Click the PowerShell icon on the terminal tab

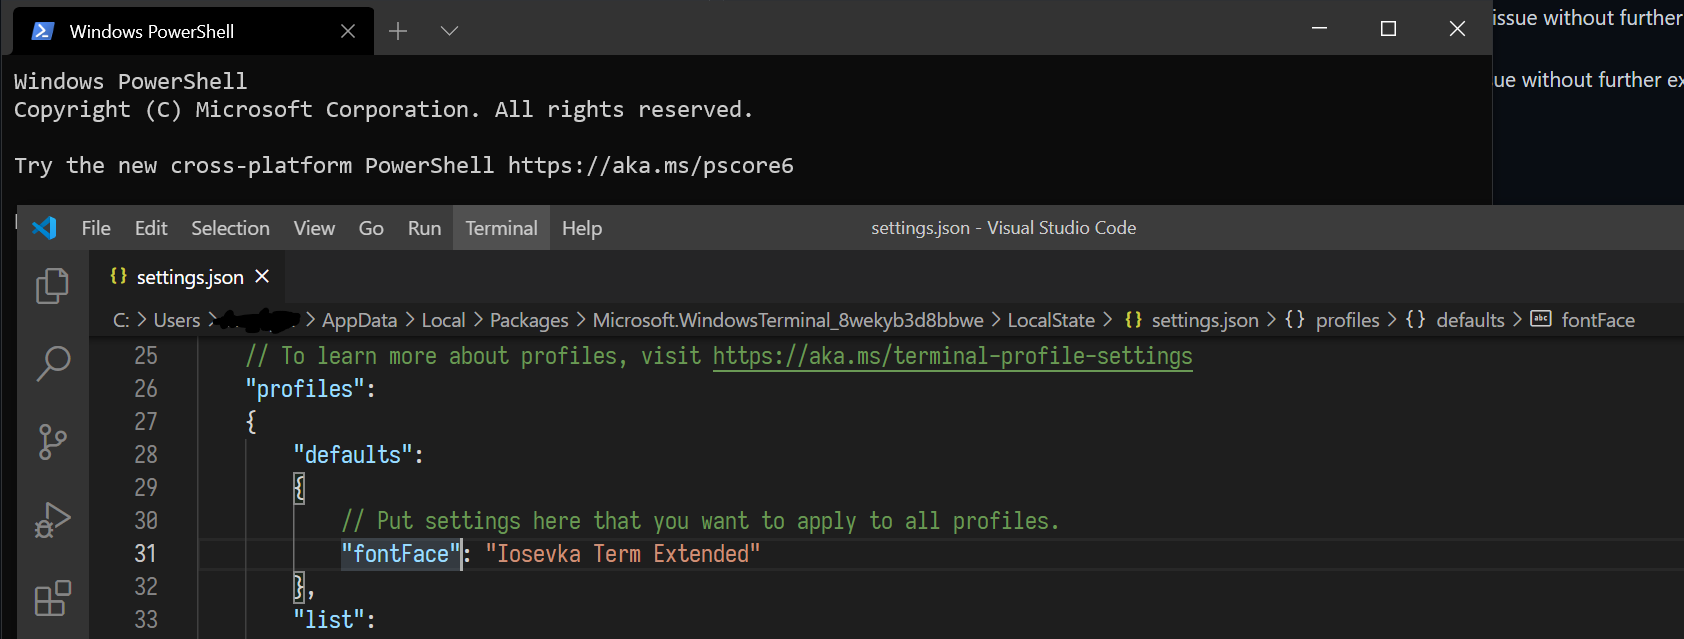pos(43,31)
